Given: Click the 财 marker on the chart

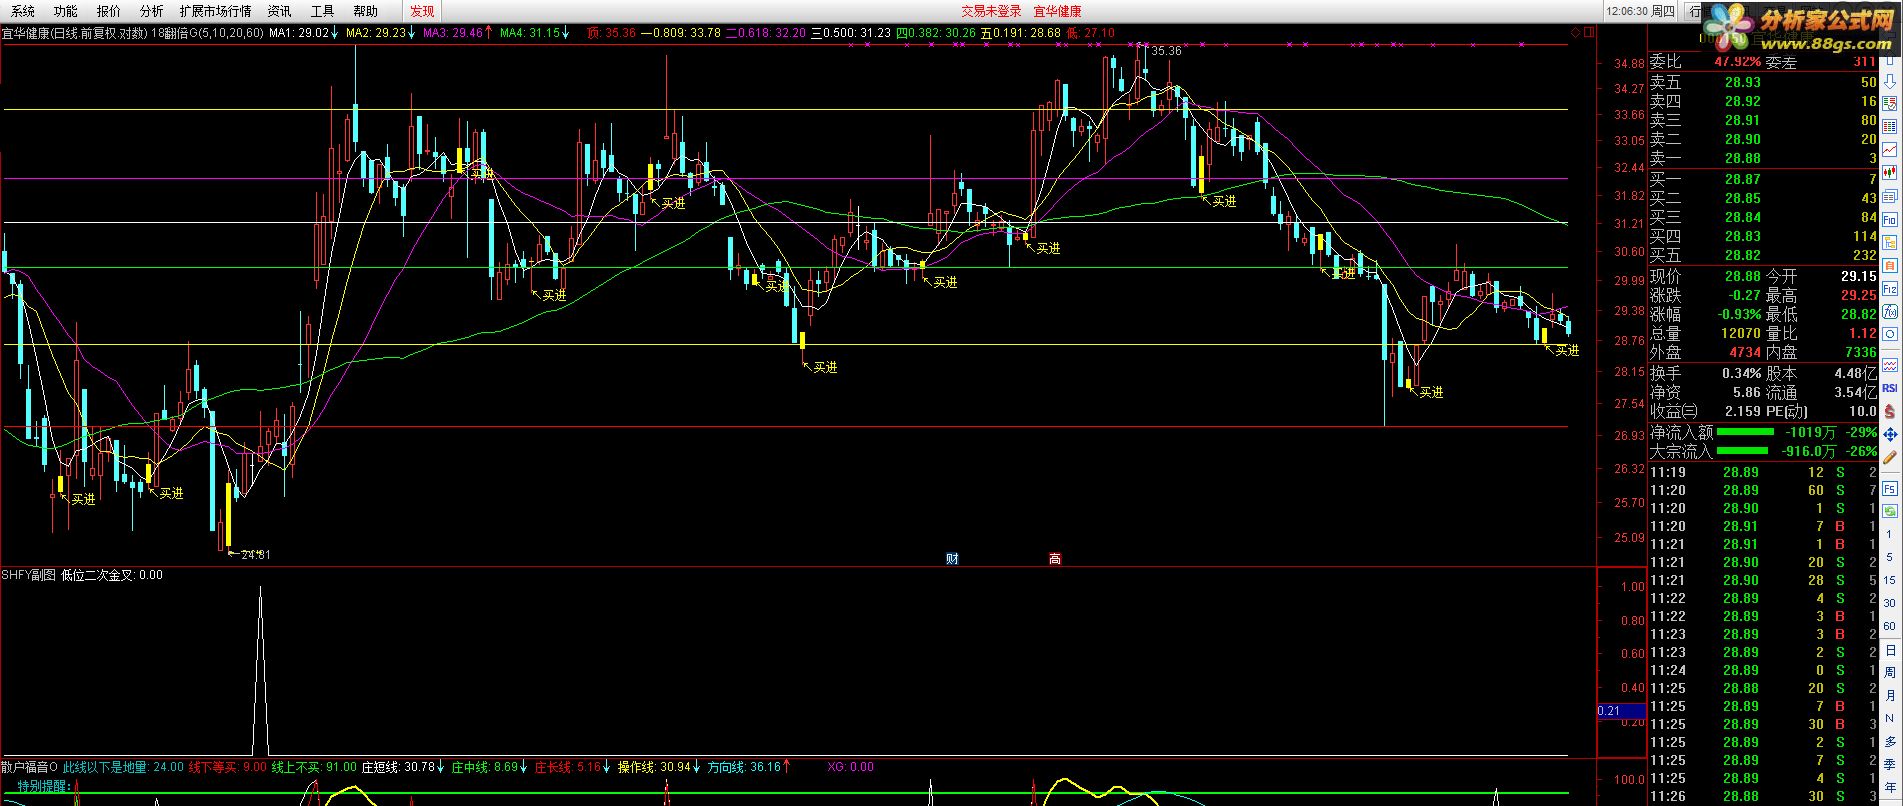Looking at the screenshot, I should tap(952, 559).
